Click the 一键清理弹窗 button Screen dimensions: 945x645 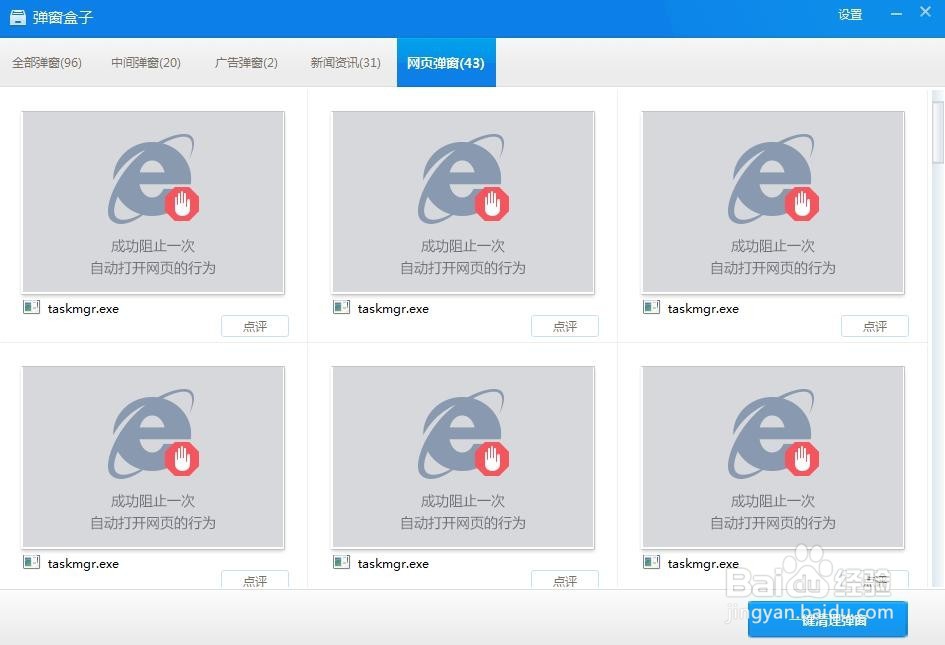point(827,619)
